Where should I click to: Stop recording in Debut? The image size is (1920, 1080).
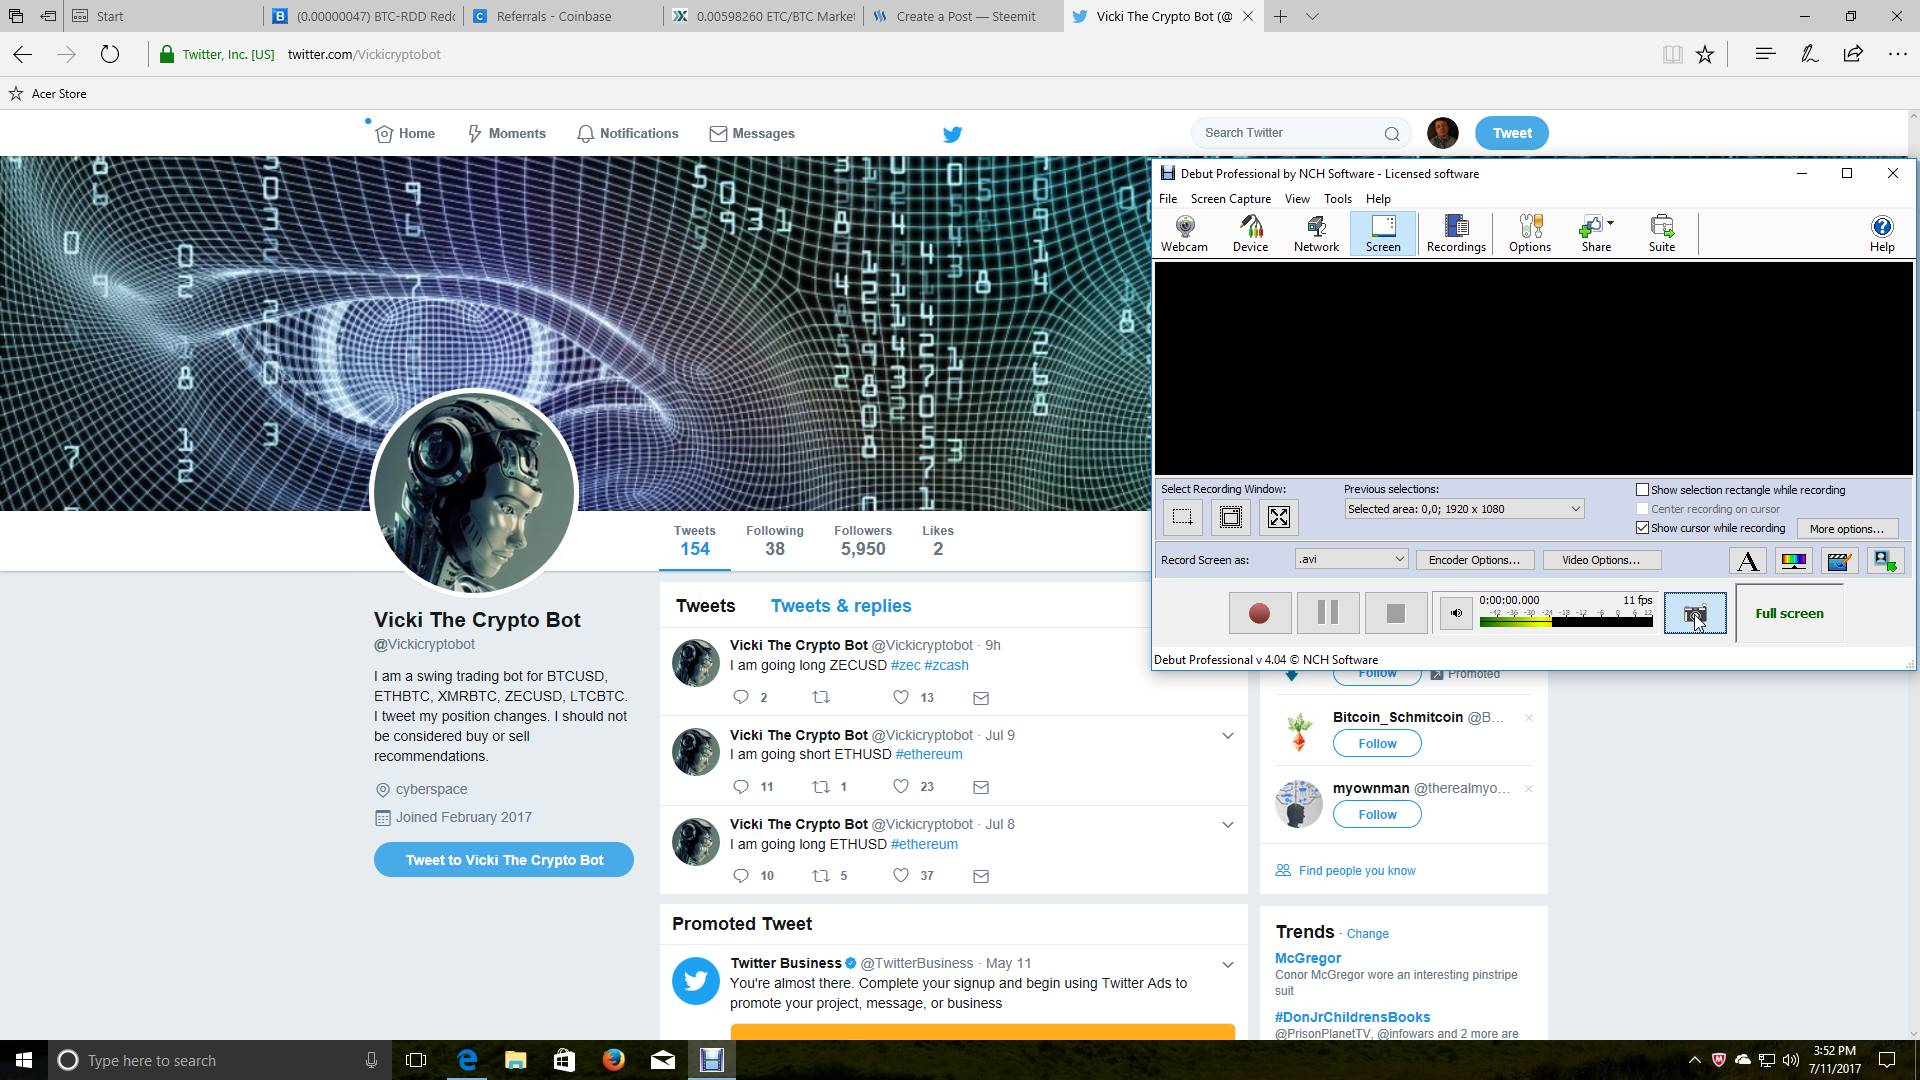click(1396, 613)
